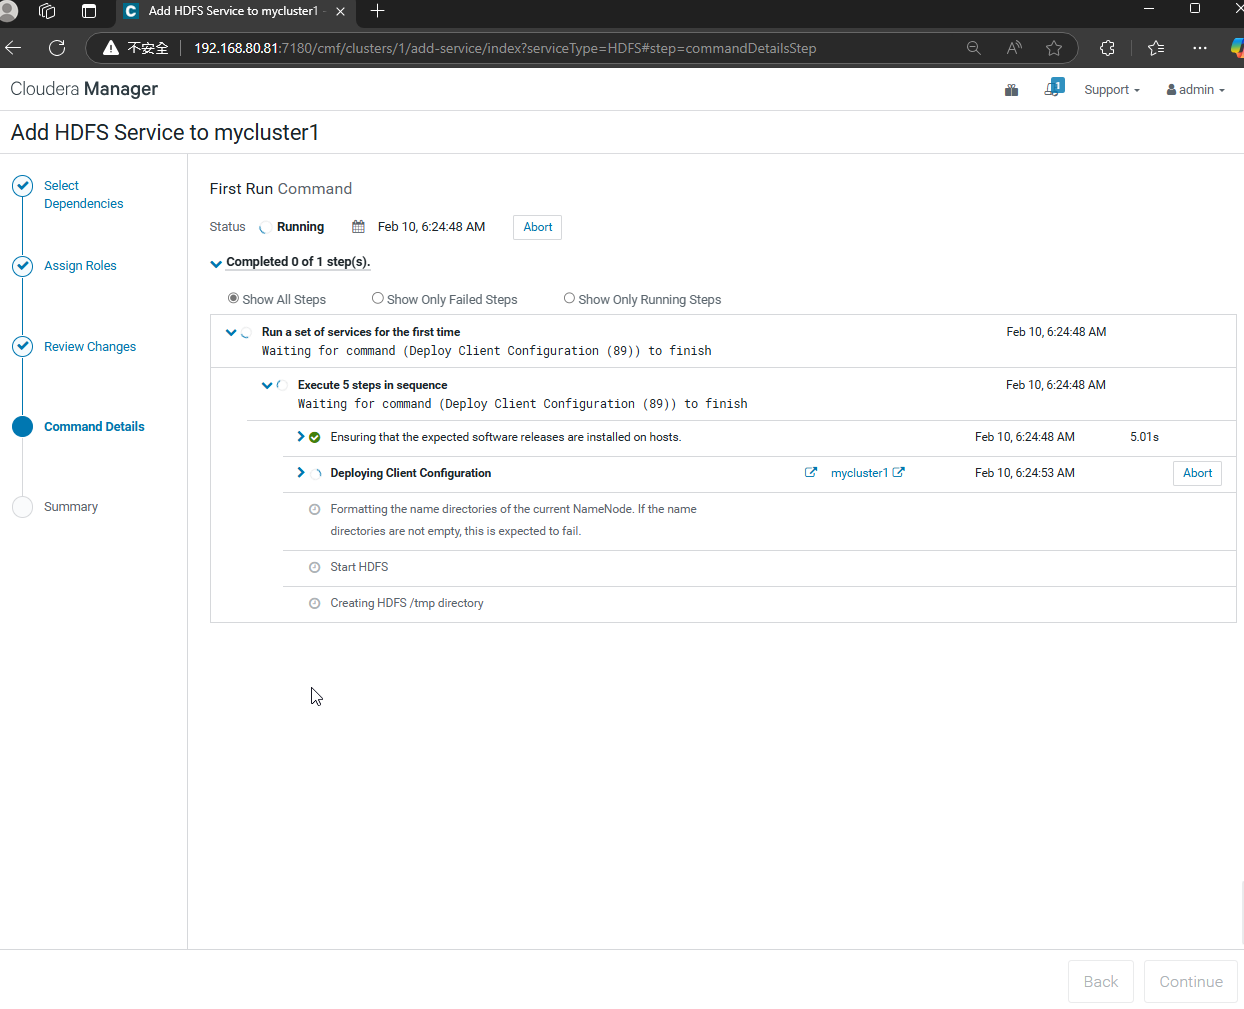1244x1009 pixels.
Task: Click the Summary wizard step
Action: pyautogui.click(x=71, y=507)
